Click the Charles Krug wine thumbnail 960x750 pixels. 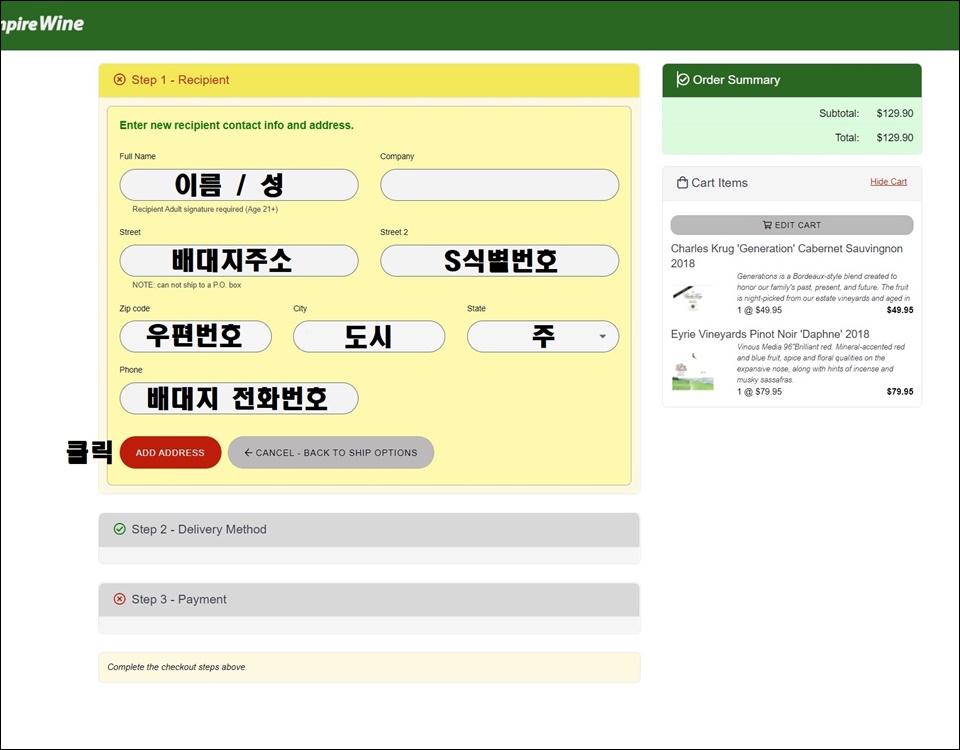[x=692, y=298]
